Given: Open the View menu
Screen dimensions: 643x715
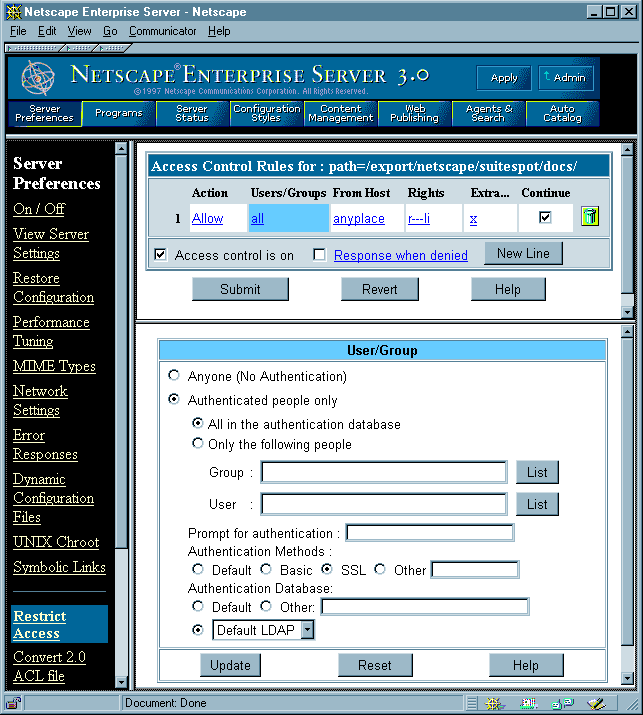Looking at the screenshot, I should (79, 31).
